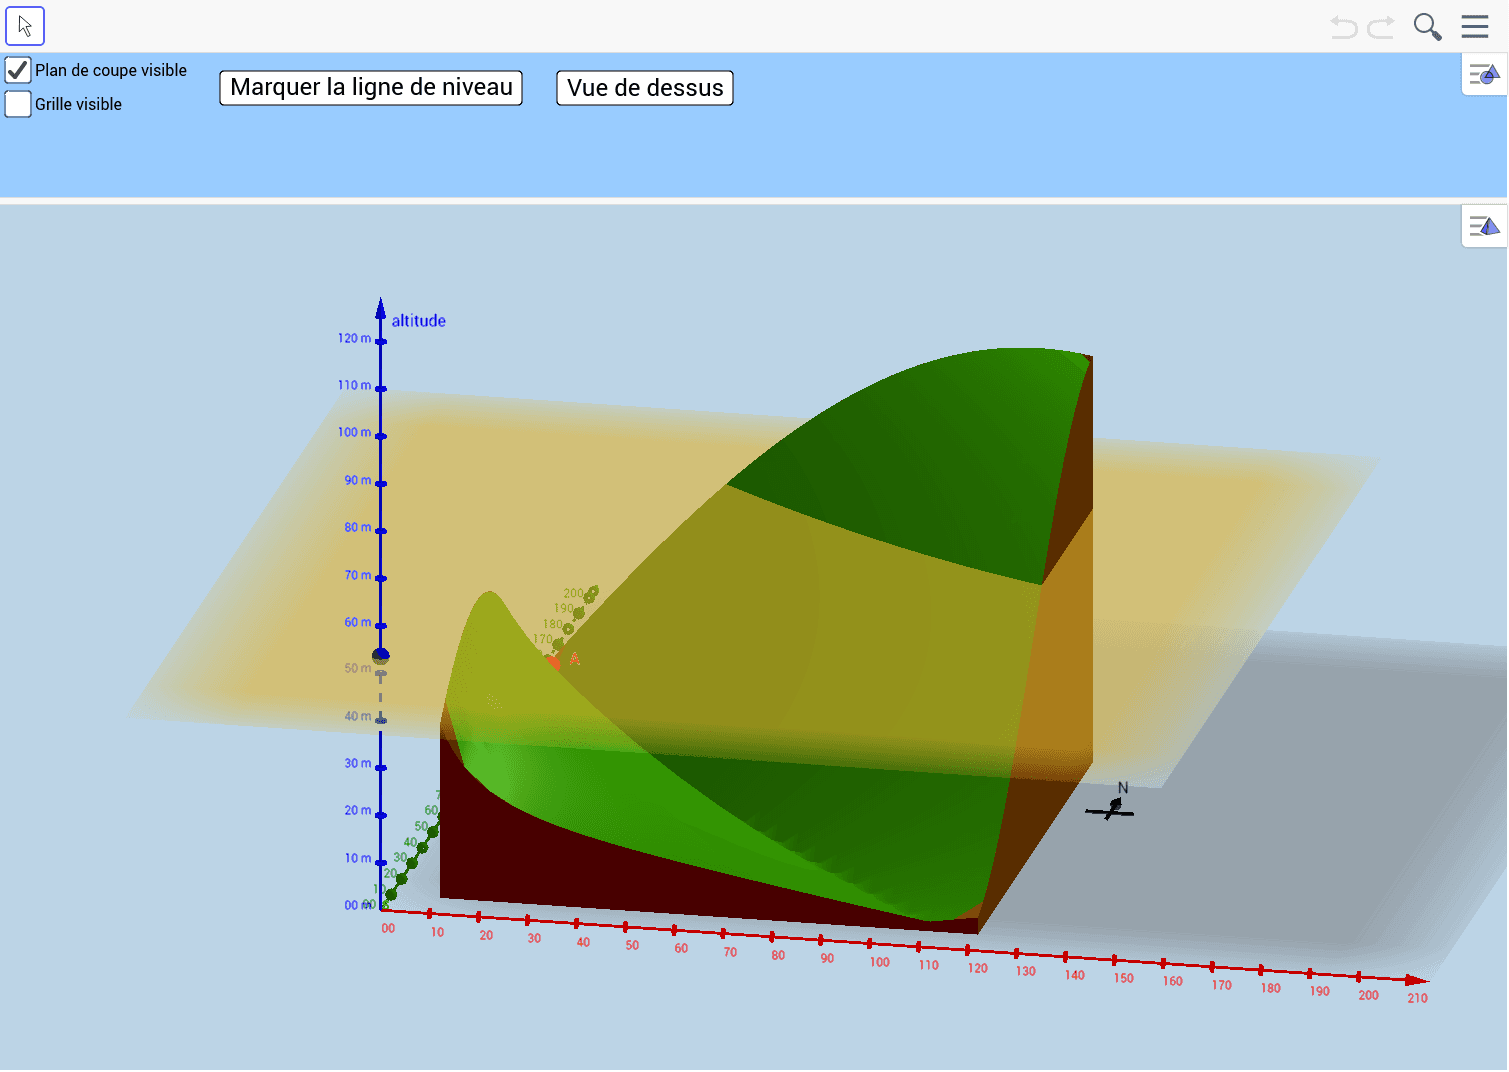Viewport: 1509px width, 1072px height.
Task: Click the 80 m altitude tick label
Action: (358, 527)
